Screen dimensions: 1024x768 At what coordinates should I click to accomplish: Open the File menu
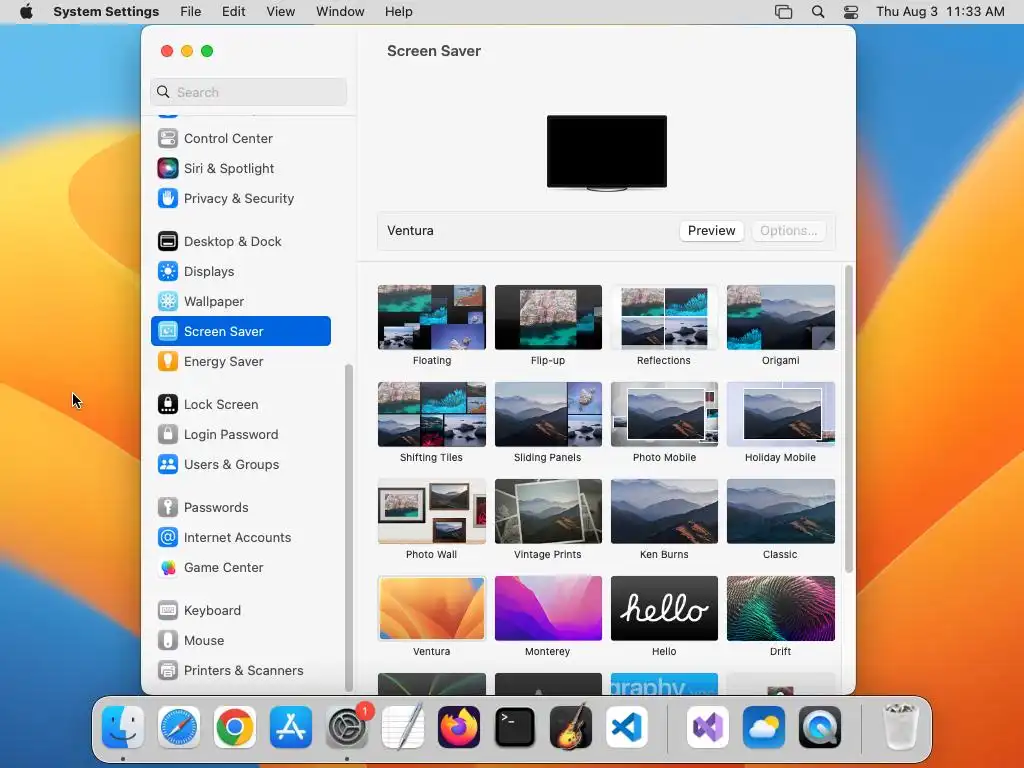click(x=191, y=12)
